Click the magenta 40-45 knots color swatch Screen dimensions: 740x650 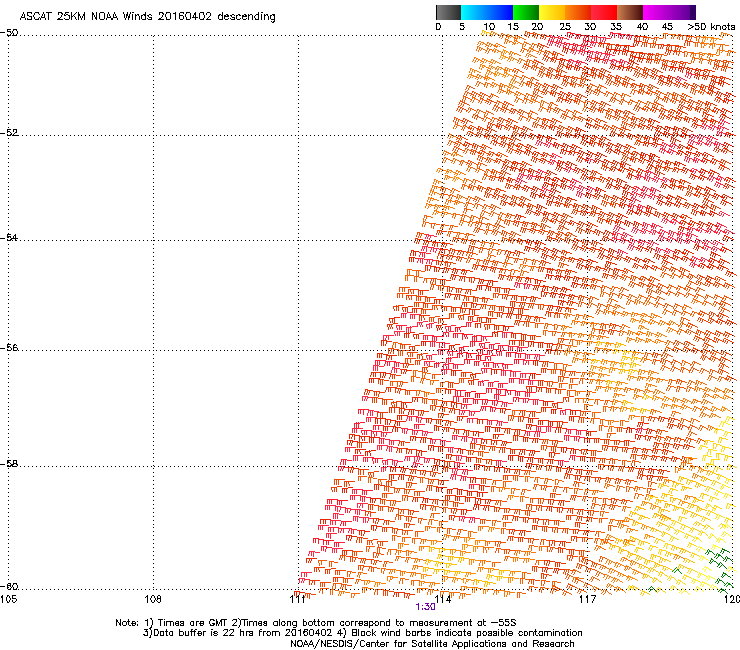pyautogui.click(x=656, y=12)
